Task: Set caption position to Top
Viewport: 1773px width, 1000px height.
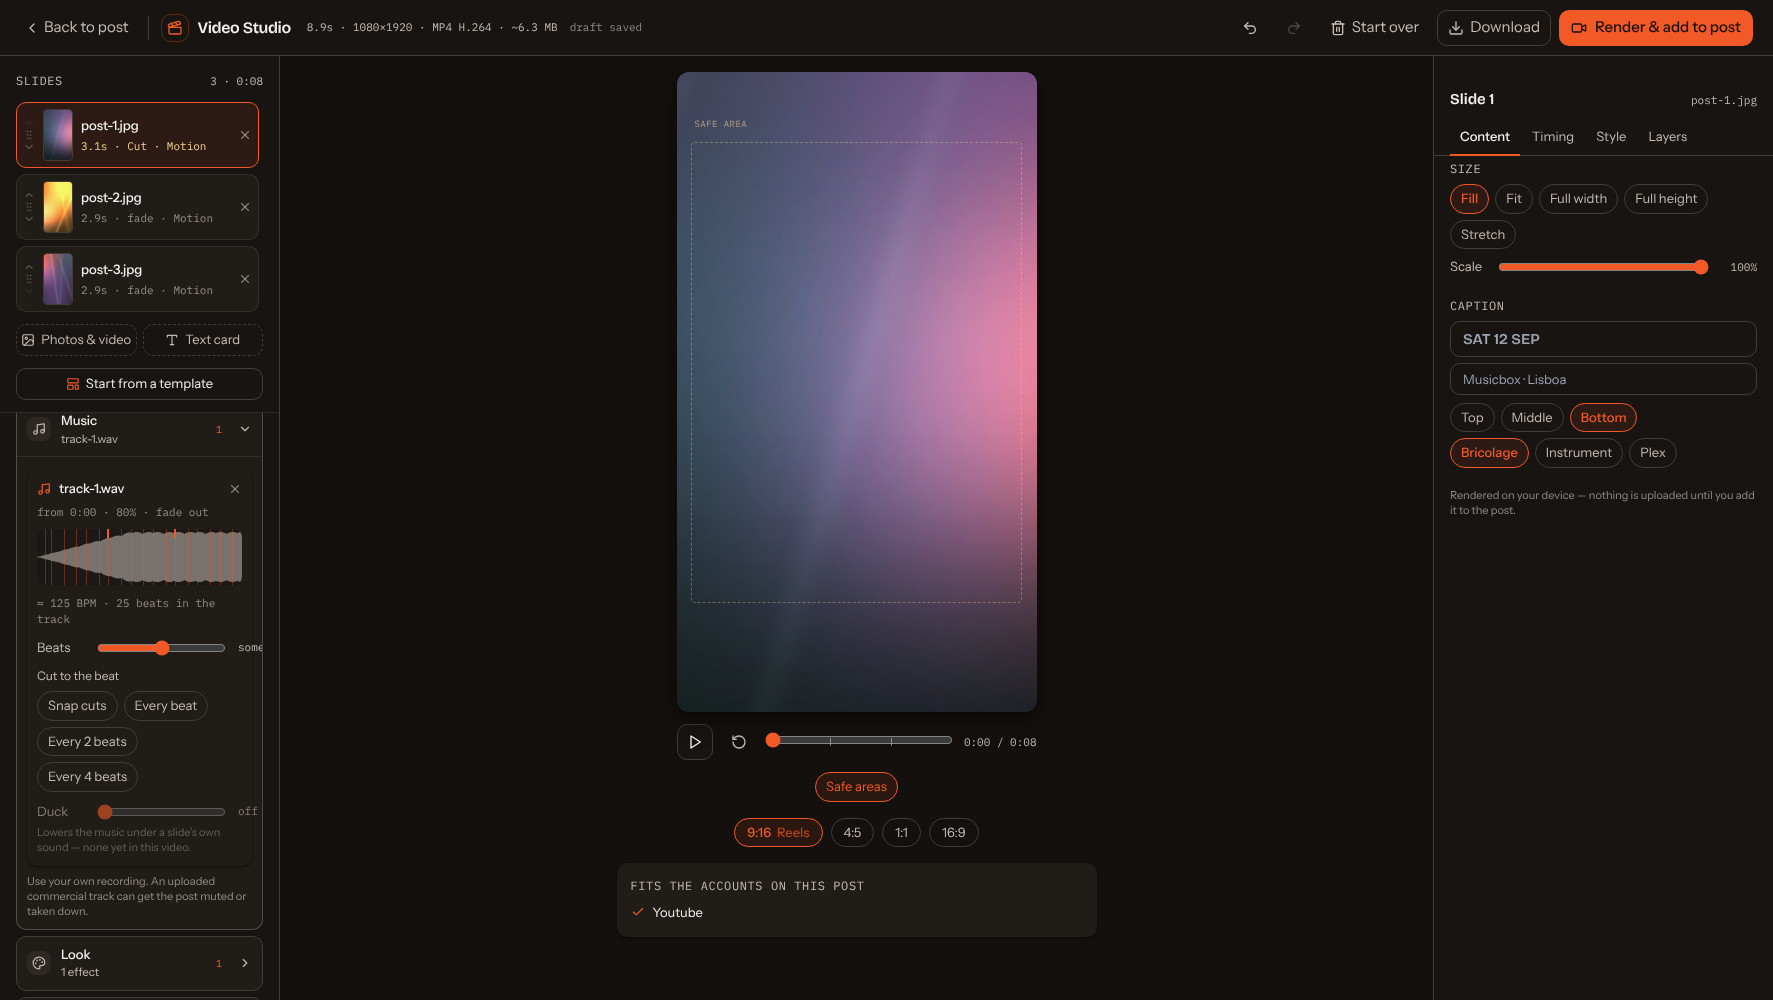Action: click(1472, 418)
